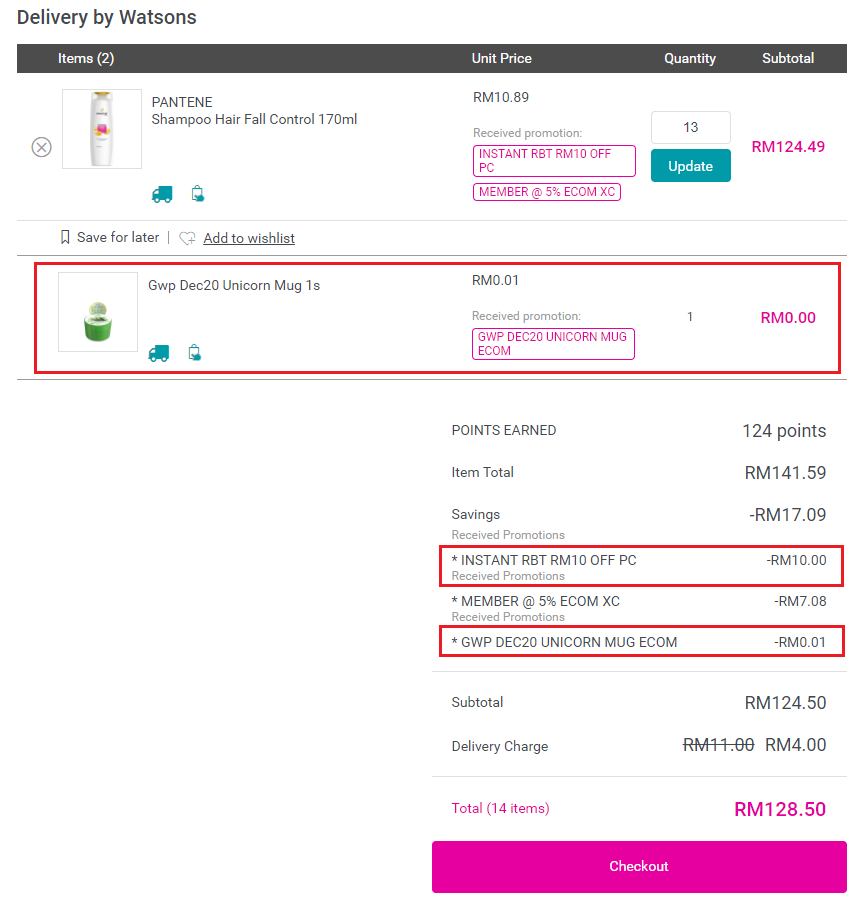This screenshot has width=863, height=904.
Task: Open the Pantene shampoo product image
Action: [x=102, y=129]
